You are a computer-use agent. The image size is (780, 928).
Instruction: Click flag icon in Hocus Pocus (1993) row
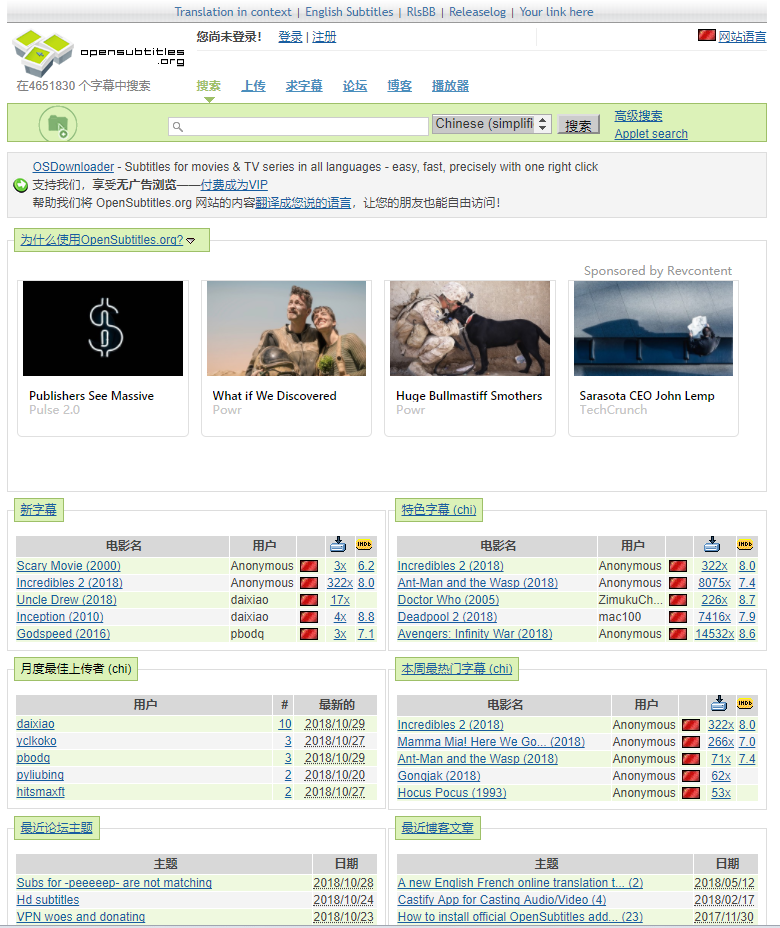(x=691, y=793)
